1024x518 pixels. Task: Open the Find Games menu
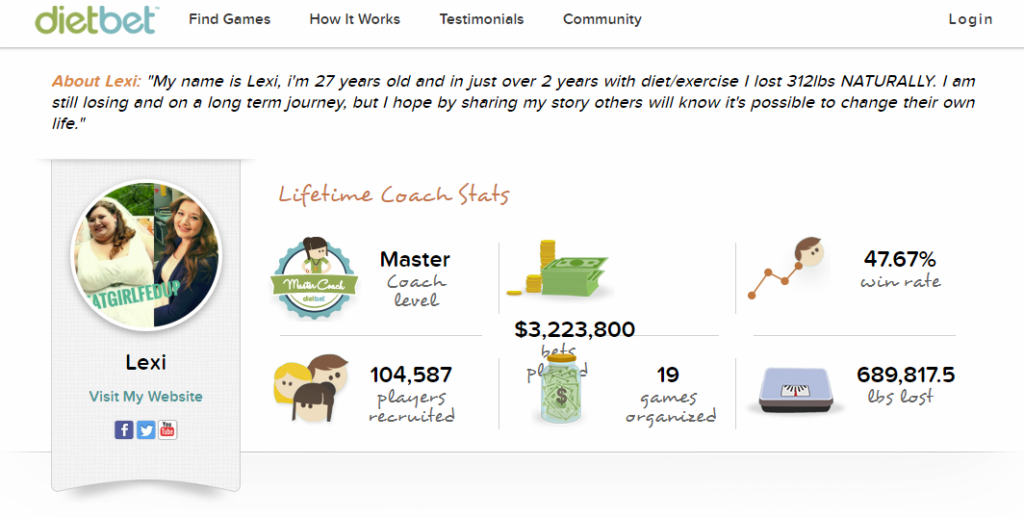pos(229,19)
